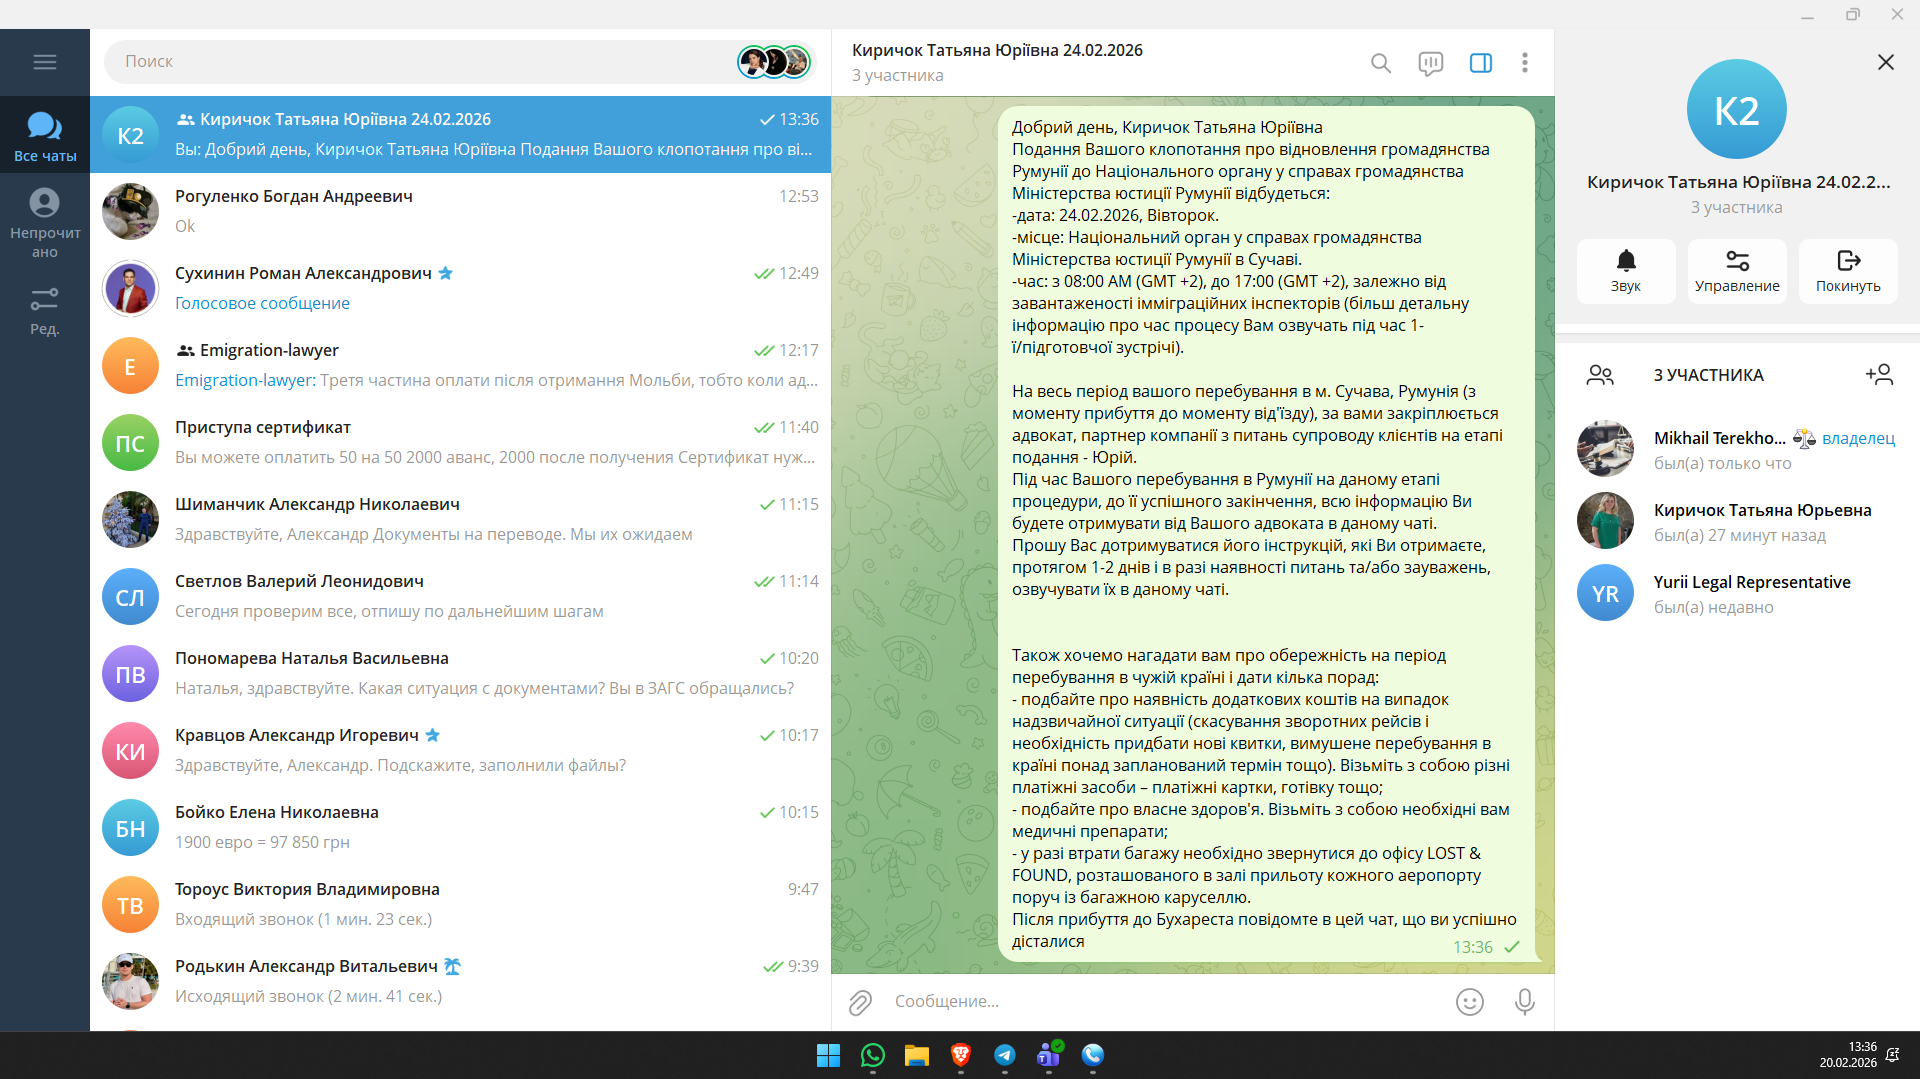Toggle the right info side panel

pos(1481,63)
